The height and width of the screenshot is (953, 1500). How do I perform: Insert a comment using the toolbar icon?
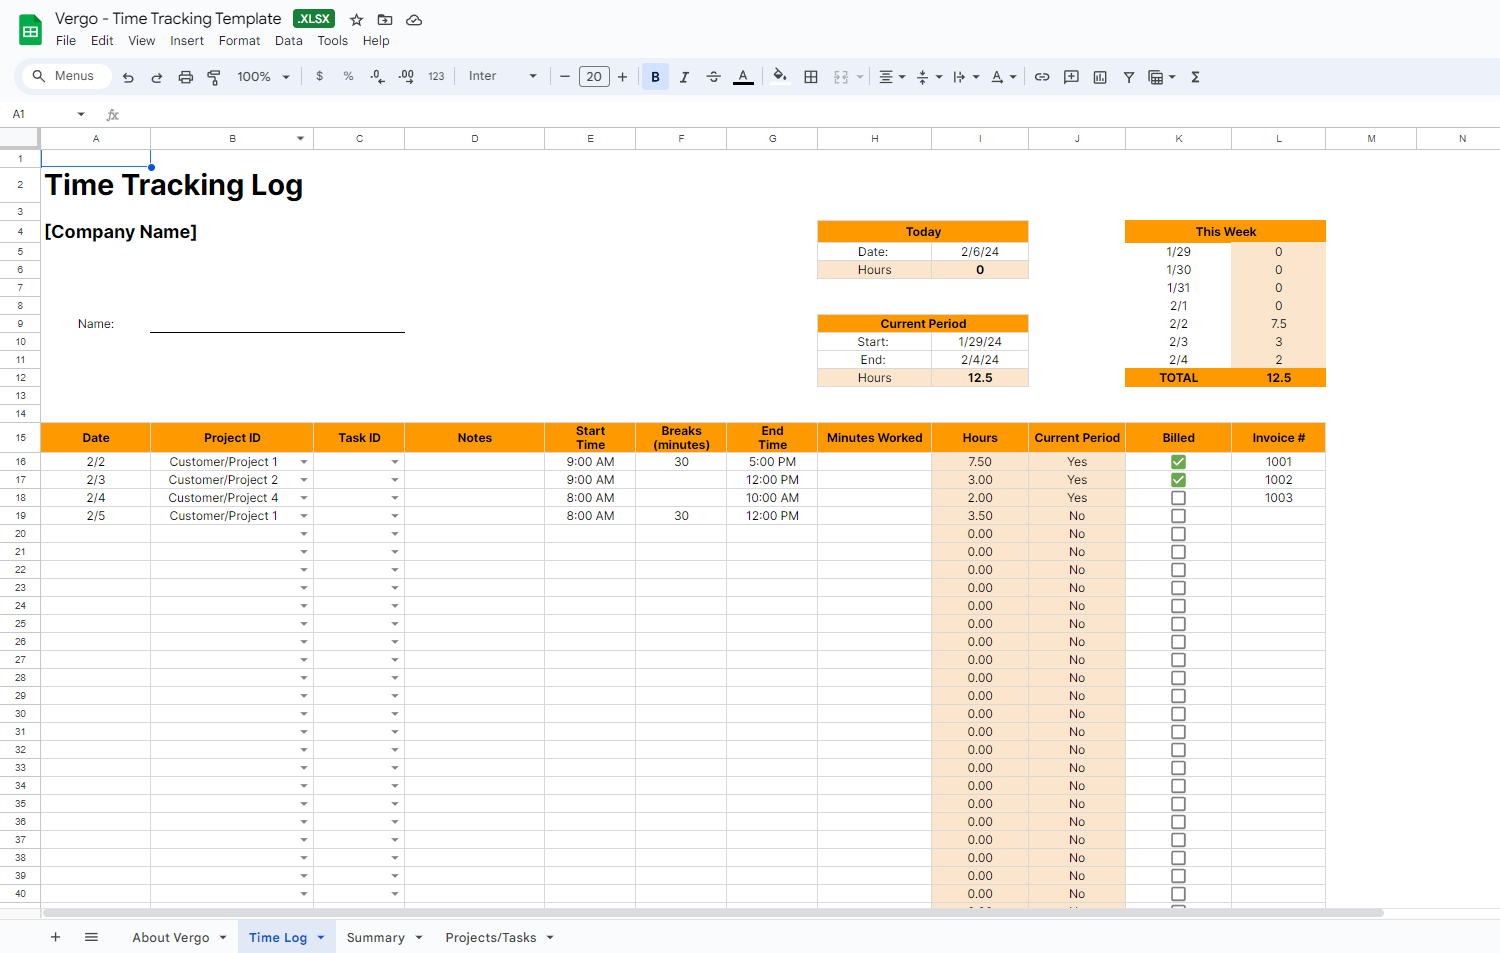point(1071,76)
